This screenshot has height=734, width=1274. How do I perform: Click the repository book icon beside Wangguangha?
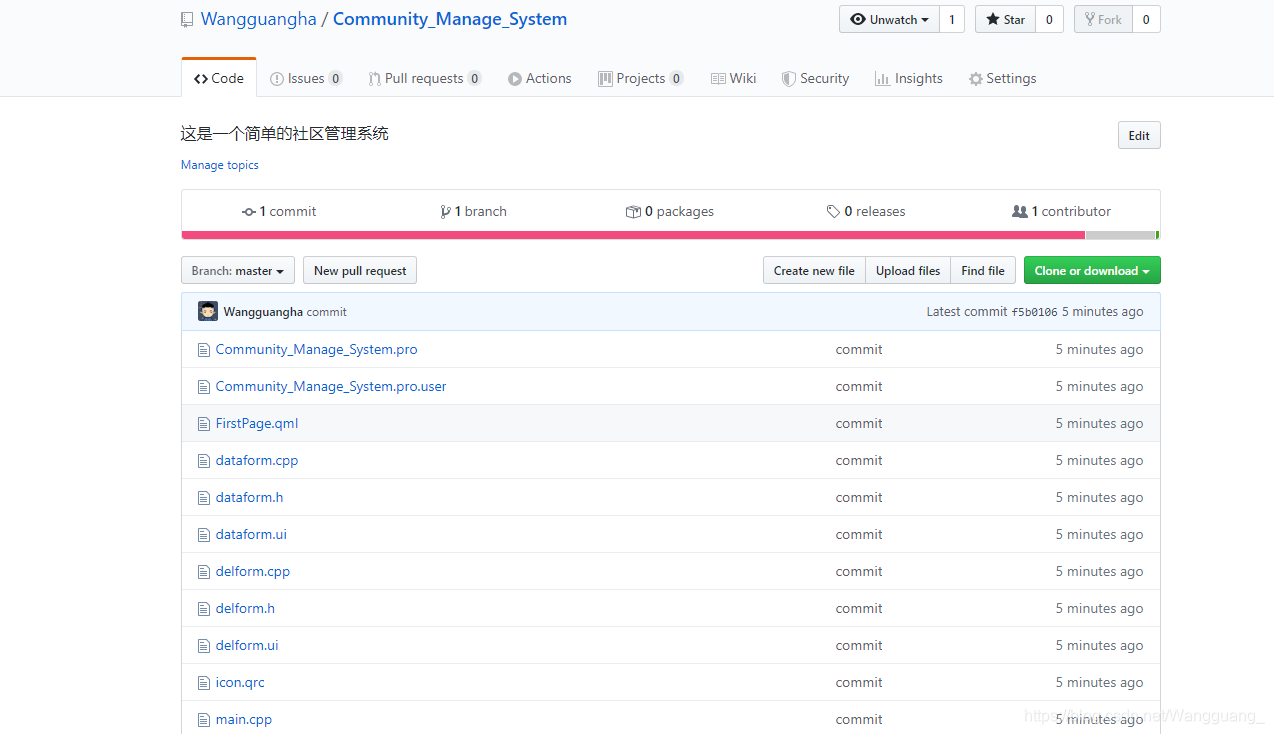point(186,20)
